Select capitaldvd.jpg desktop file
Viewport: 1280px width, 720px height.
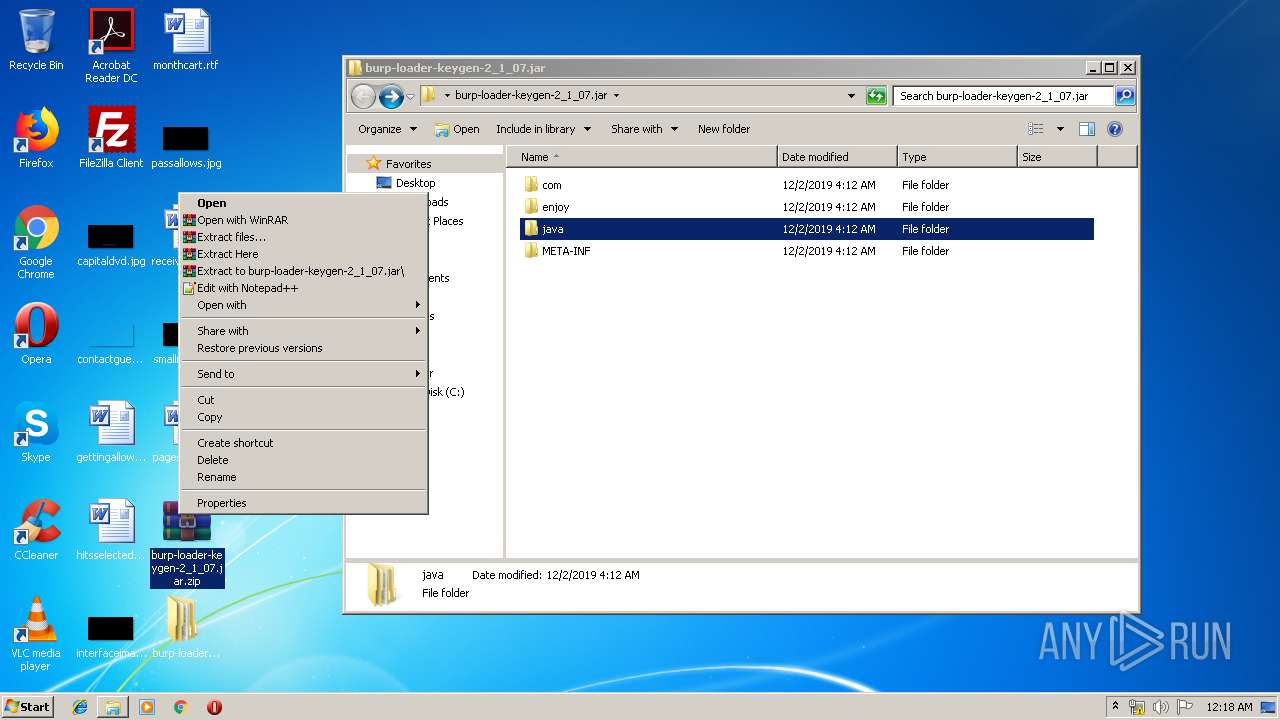[x=111, y=243]
